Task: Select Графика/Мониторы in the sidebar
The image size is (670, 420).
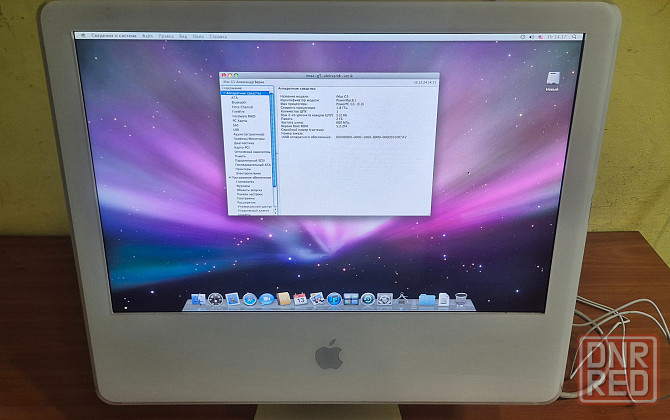Action: pyautogui.click(x=249, y=138)
